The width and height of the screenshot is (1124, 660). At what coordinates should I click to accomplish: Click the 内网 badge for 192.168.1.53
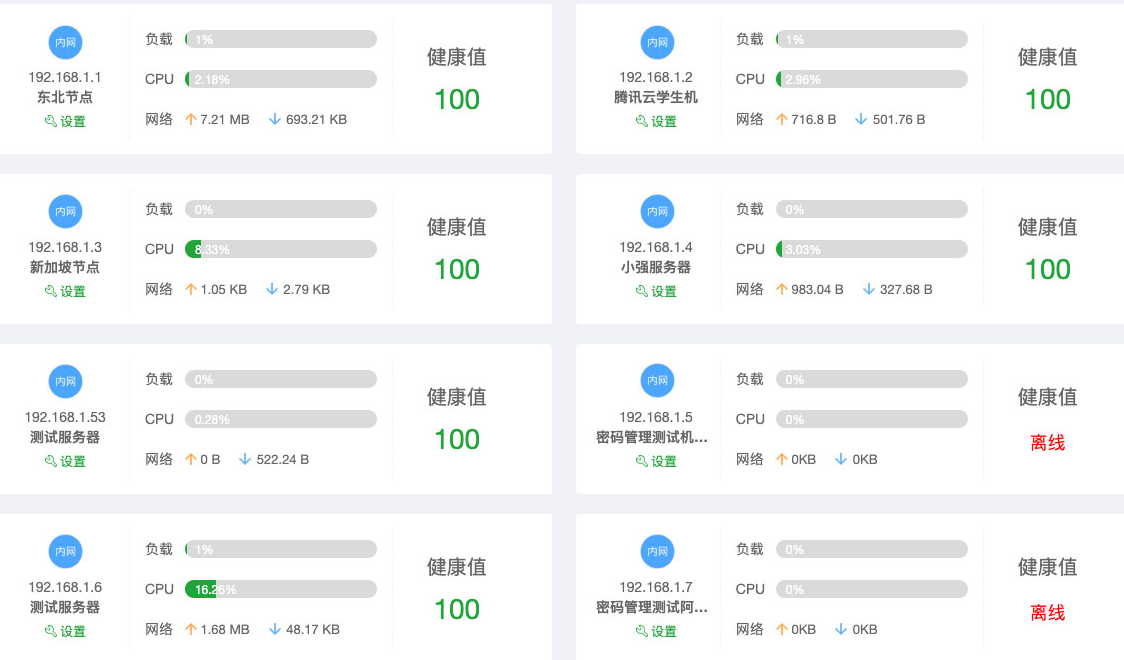click(66, 382)
